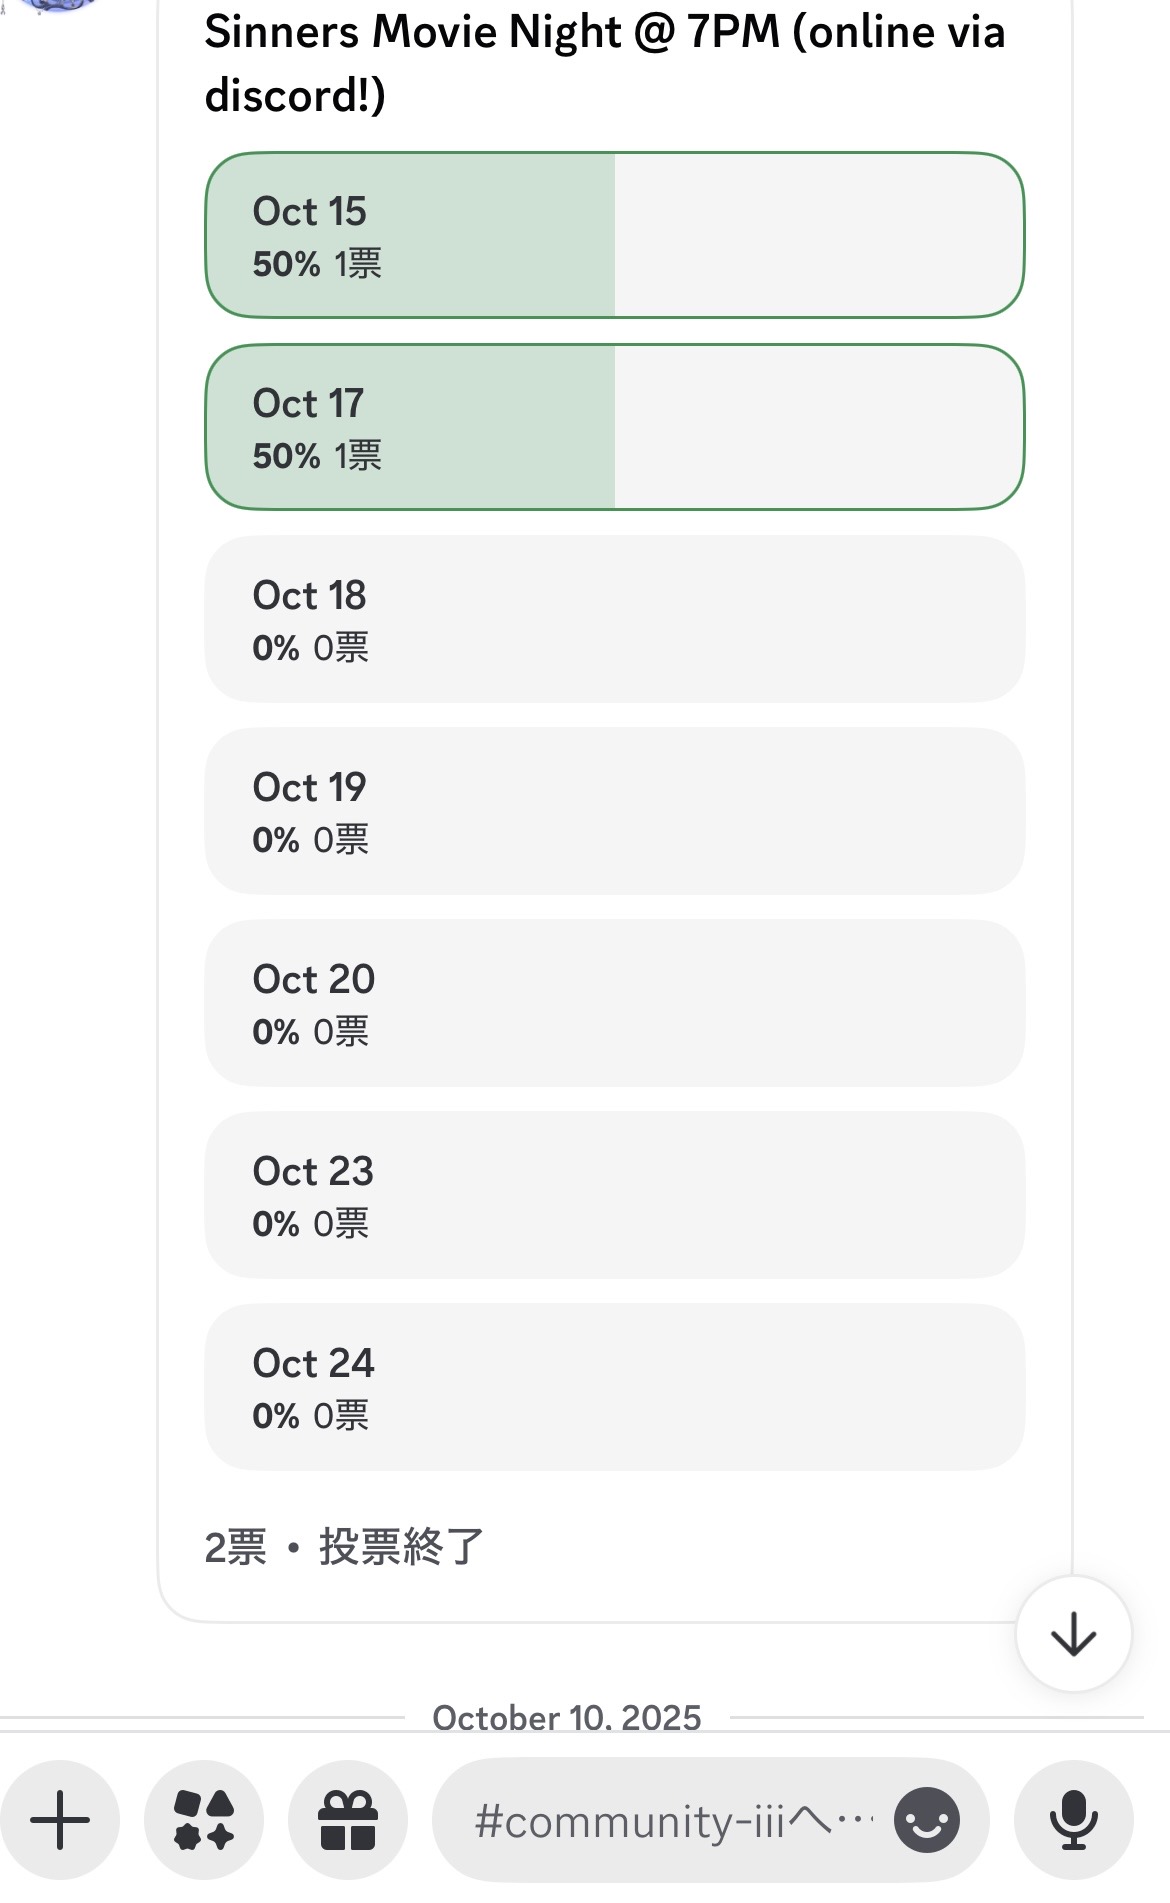Select the Oct 24 poll option
The height and width of the screenshot is (1903, 1170).
[614, 1388]
